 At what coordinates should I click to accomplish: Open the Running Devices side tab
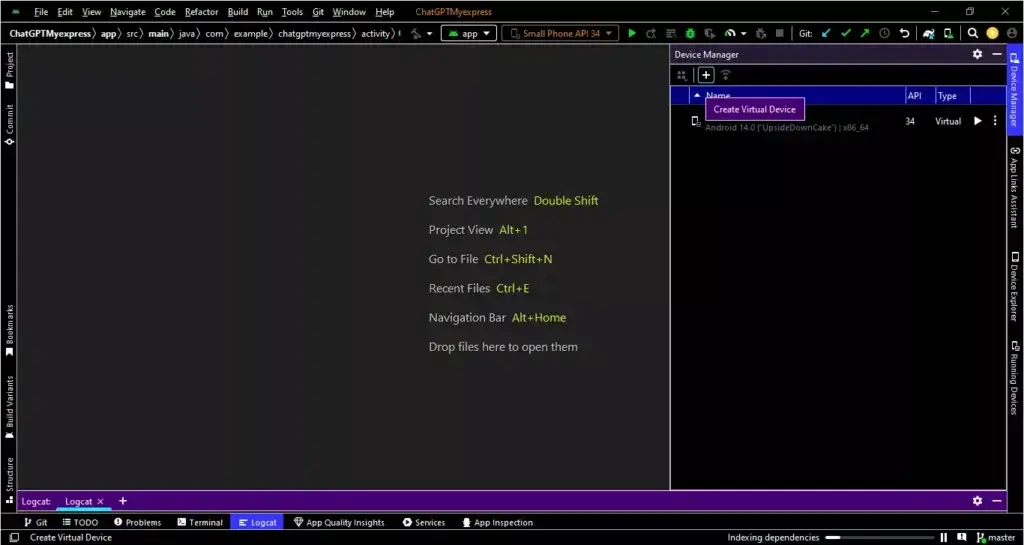pos(1014,380)
